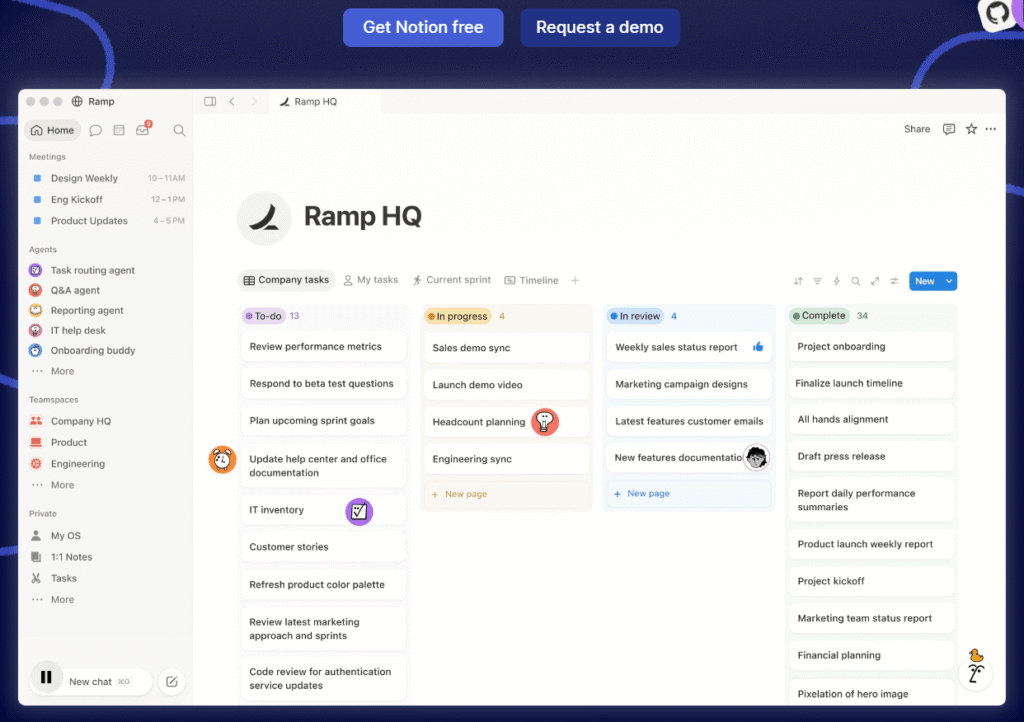The height and width of the screenshot is (722, 1024).
Task: Select the To-do column label
Action: [263, 316]
